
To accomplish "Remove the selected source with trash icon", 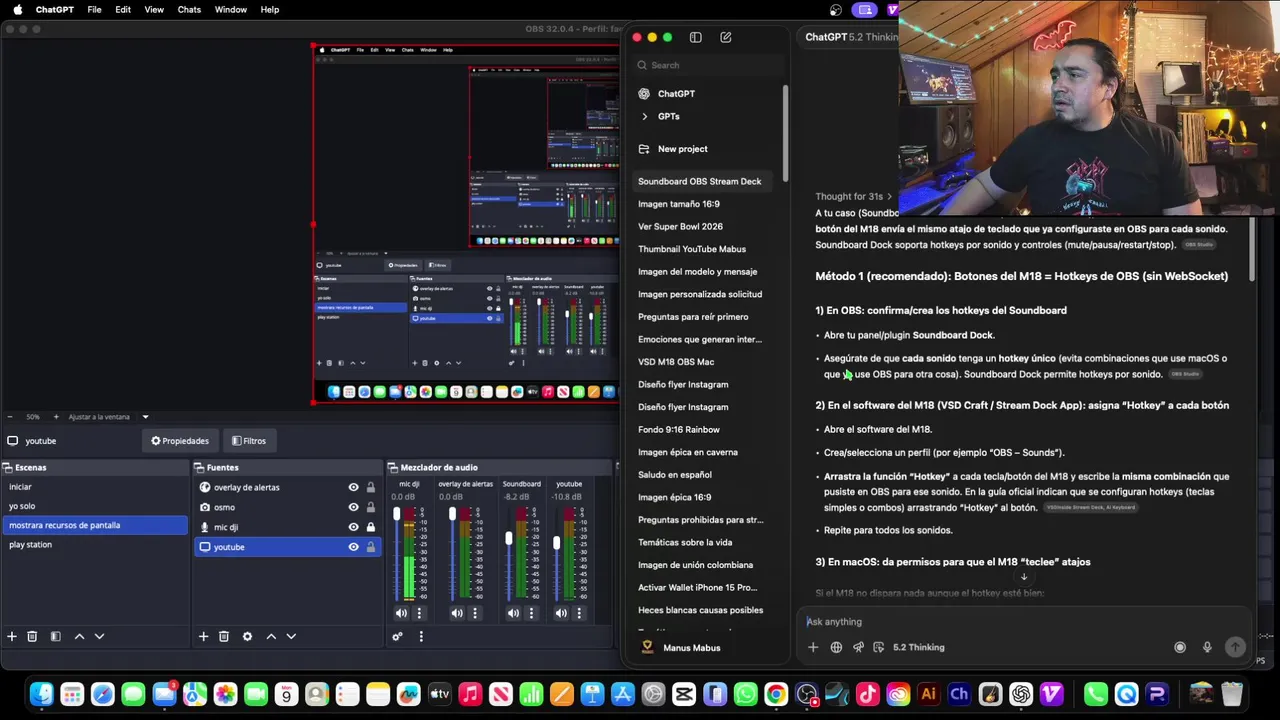I will 224,636.
